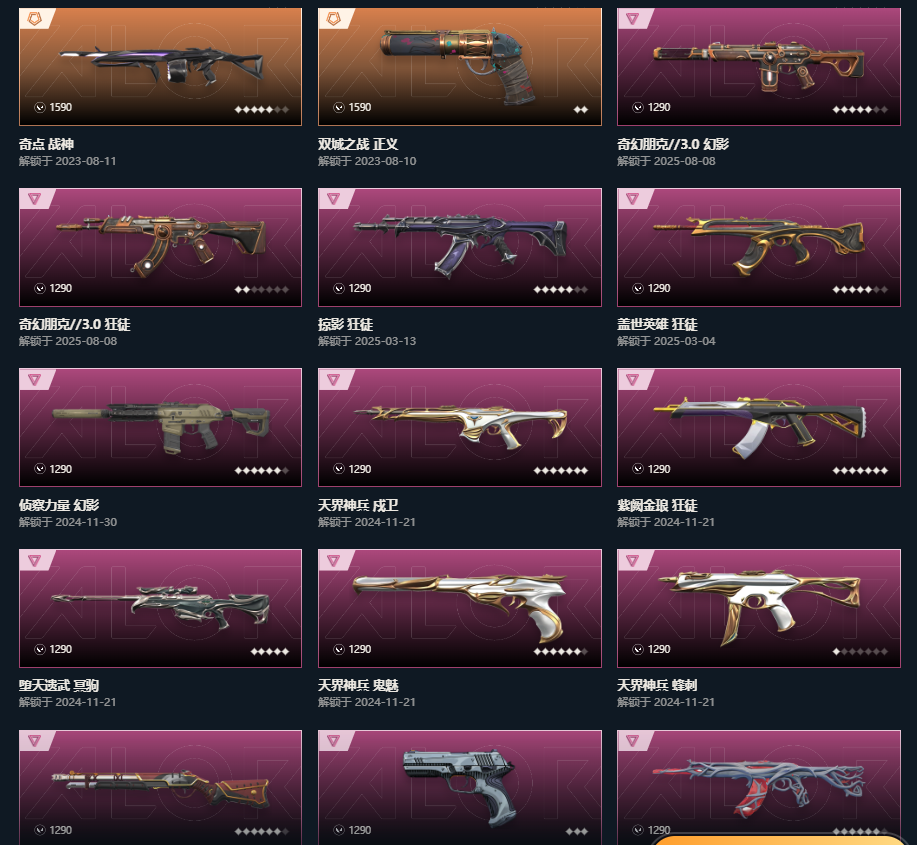Click the 盖世英雄 狂徒 skin title
This screenshot has height=845, width=917.
pyautogui.click(x=657, y=324)
